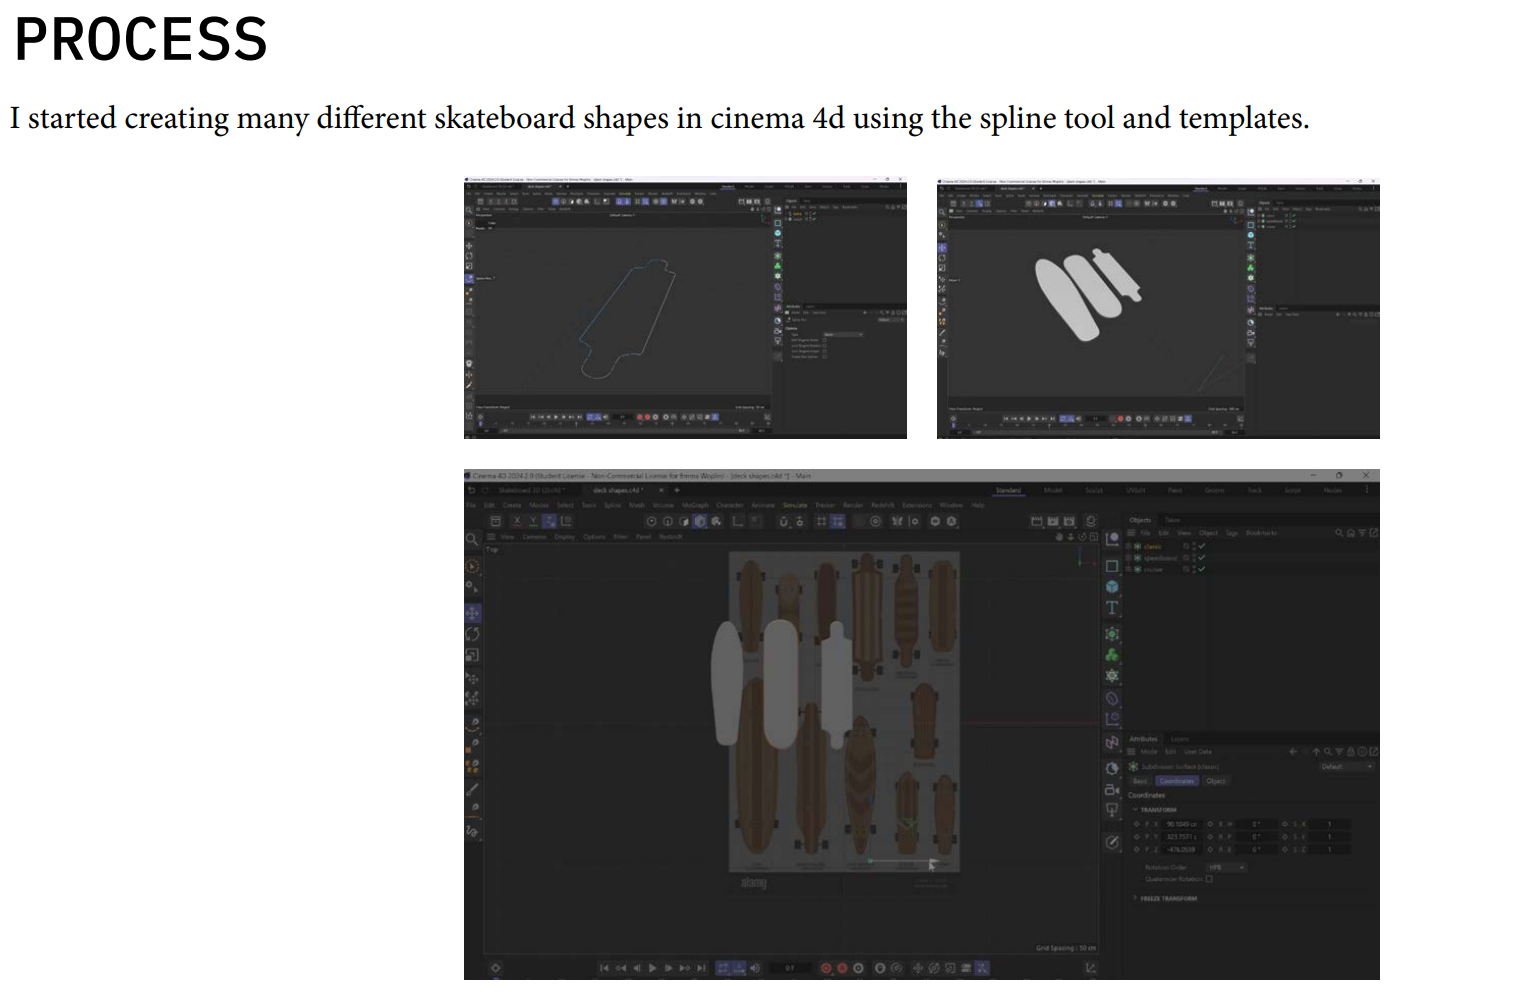Viewport: 1533px width, 1003px height.
Task: Open Objects manager hamburger menu in large screenshot
Action: click(1131, 533)
